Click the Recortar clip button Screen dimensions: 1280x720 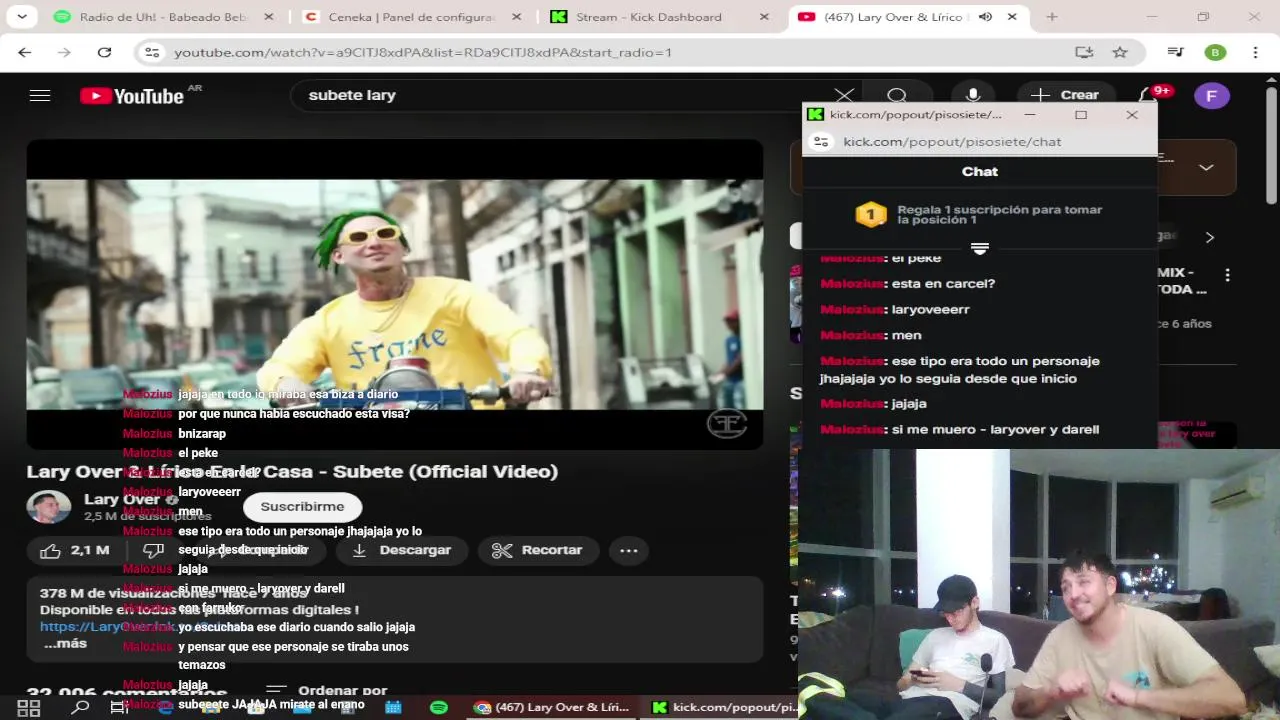click(x=538, y=550)
